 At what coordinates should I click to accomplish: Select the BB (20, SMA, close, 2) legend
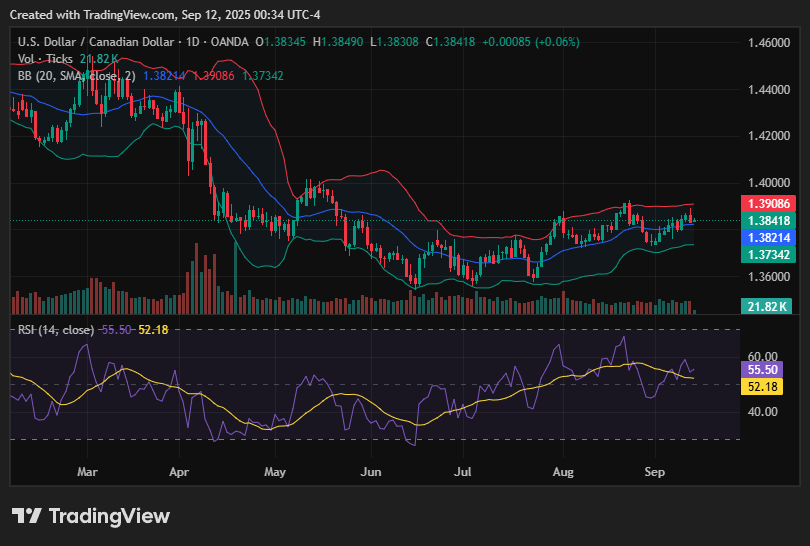coord(76,76)
